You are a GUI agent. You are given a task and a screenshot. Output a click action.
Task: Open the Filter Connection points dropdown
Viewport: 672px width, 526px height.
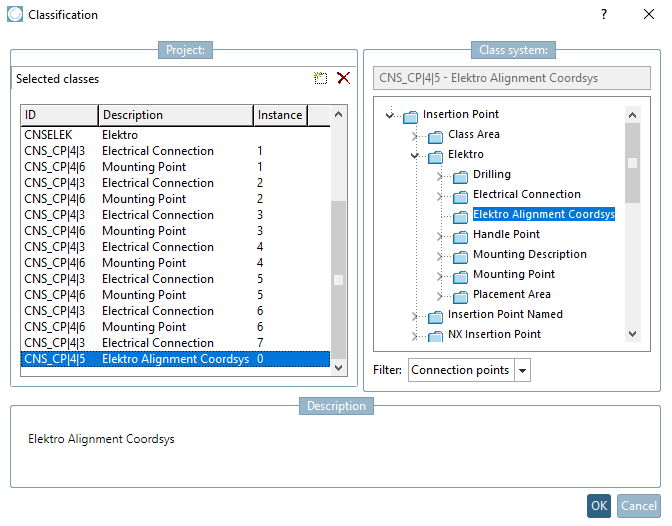click(x=523, y=371)
